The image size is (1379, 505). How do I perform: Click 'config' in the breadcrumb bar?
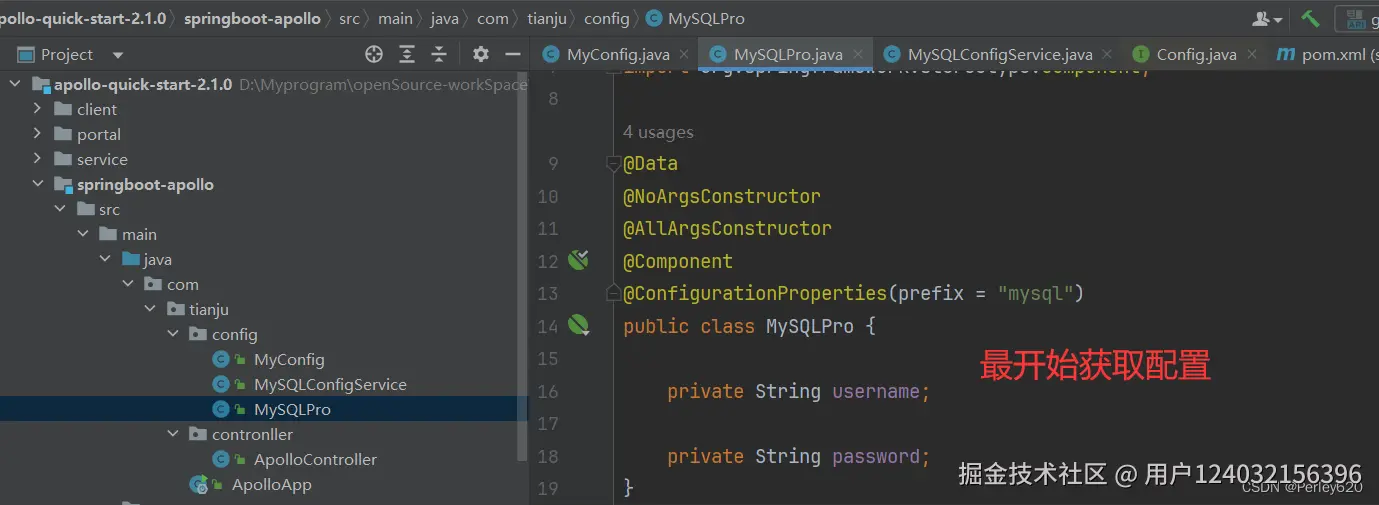click(606, 18)
